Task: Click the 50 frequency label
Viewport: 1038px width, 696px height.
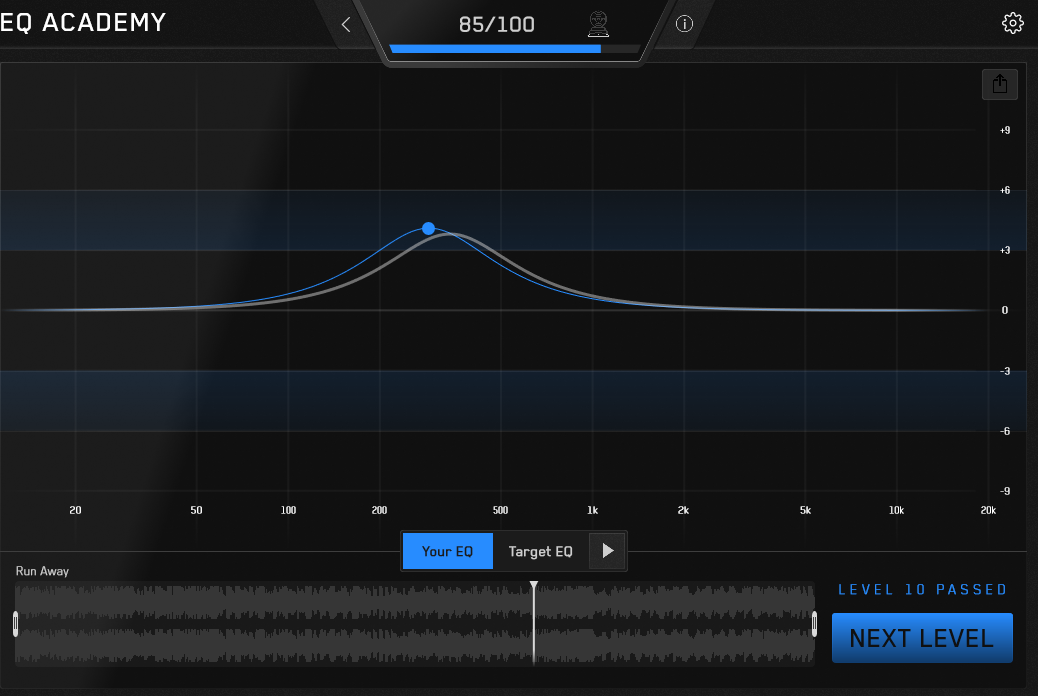Action: 196,510
